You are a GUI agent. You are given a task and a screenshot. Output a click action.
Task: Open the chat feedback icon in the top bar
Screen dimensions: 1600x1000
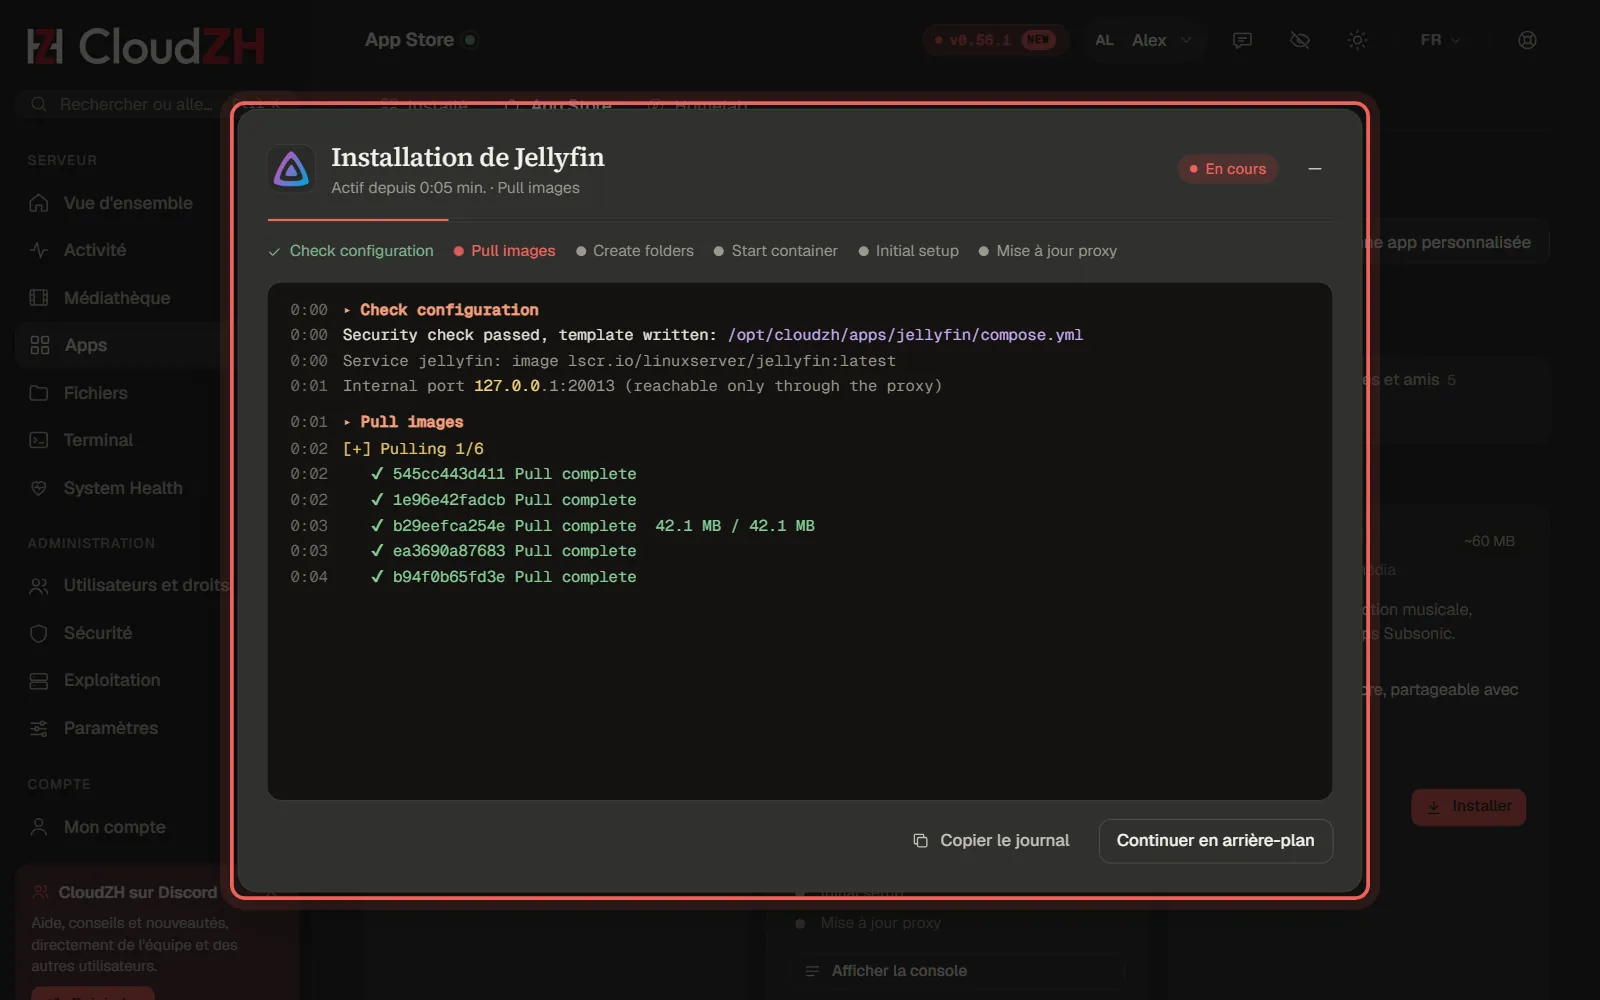click(1242, 40)
